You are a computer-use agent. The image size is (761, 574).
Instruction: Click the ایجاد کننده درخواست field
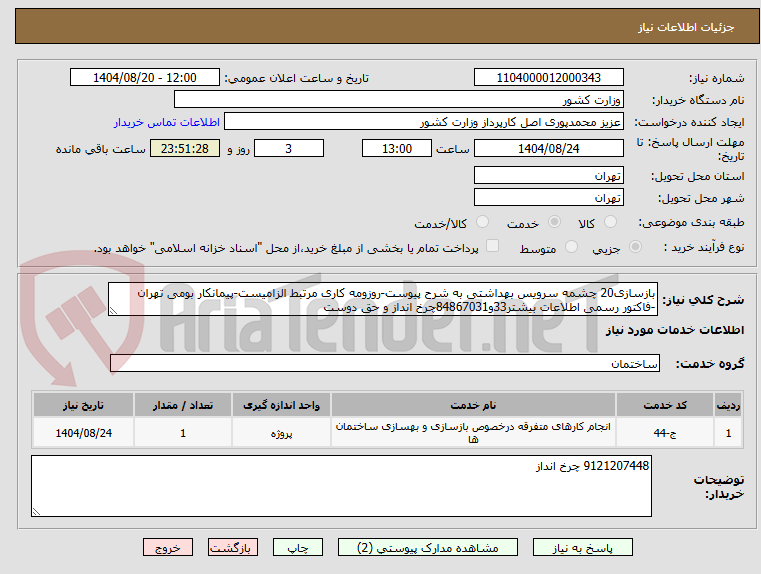click(424, 121)
